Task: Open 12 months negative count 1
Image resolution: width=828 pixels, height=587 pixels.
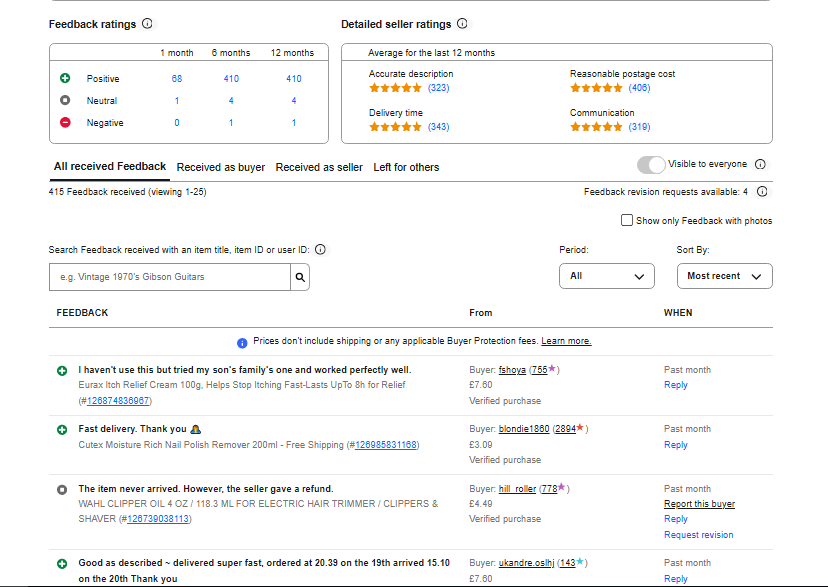Action: pos(294,123)
